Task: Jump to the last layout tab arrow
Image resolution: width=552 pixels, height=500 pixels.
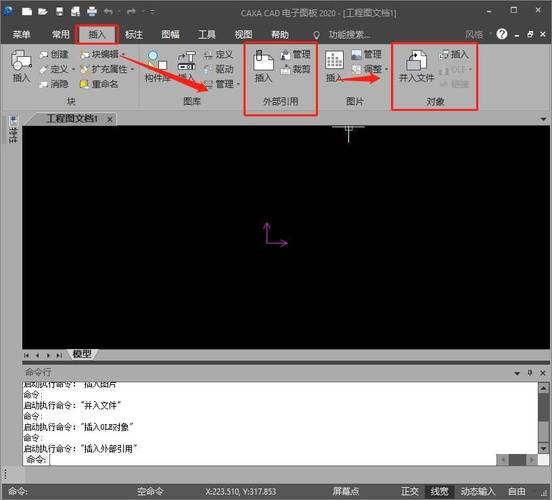Action: coord(59,355)
